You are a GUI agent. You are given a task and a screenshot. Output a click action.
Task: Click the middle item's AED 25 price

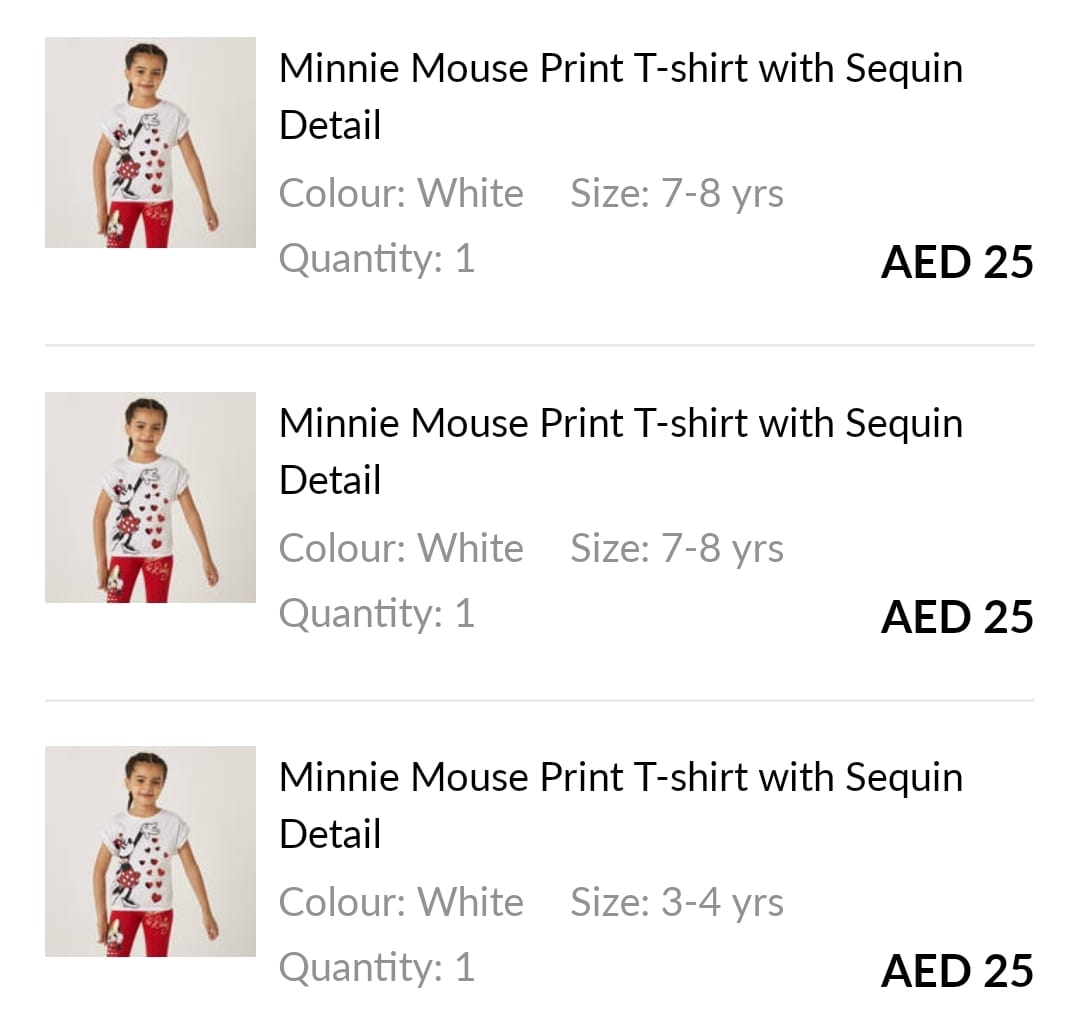tap(957, 617)
